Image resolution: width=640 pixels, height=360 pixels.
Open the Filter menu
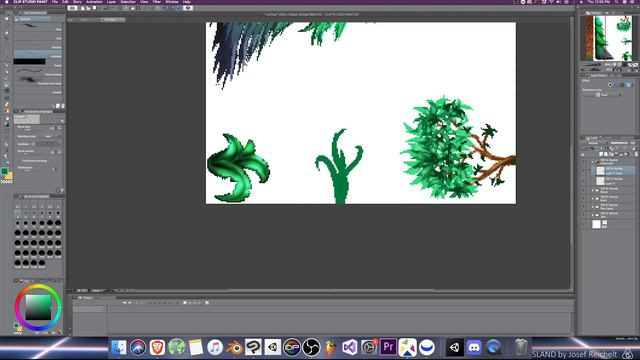(x=157, y=2)
